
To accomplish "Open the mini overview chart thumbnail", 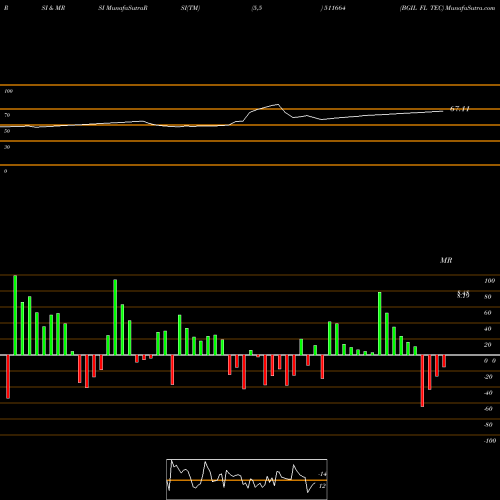I will [247, 479].
